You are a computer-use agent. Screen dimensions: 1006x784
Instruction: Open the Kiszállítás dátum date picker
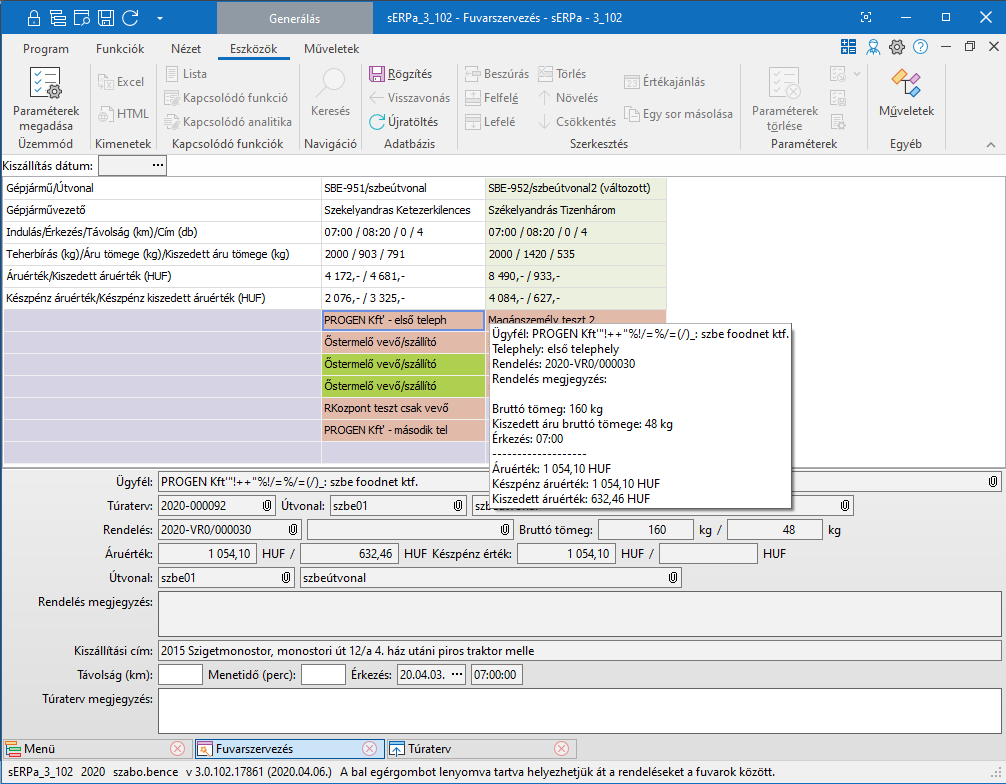point(157,165)
